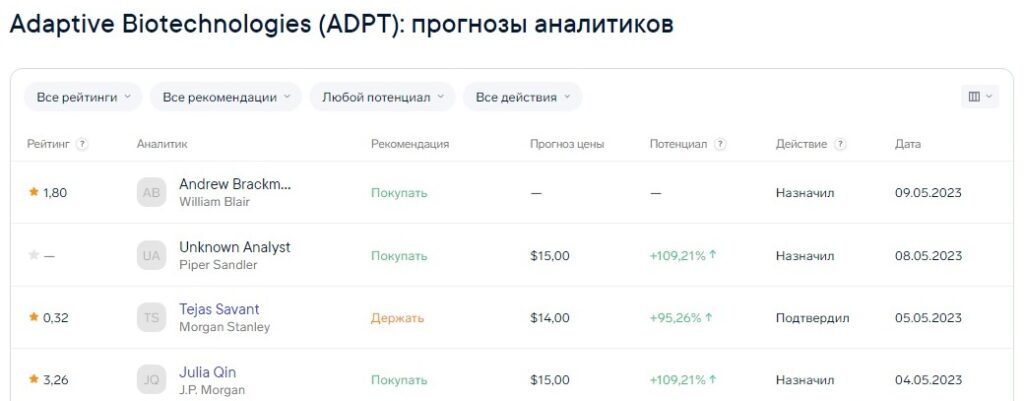The height and width of the screenshot is (401, 1024).
Task: Click the help icon next to Действие
Action: click(x=840, y=144)
